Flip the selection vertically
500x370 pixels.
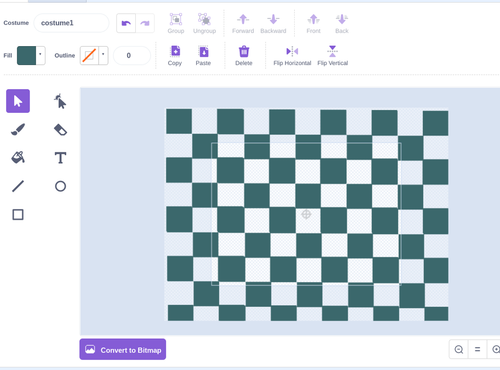point(332,56)
